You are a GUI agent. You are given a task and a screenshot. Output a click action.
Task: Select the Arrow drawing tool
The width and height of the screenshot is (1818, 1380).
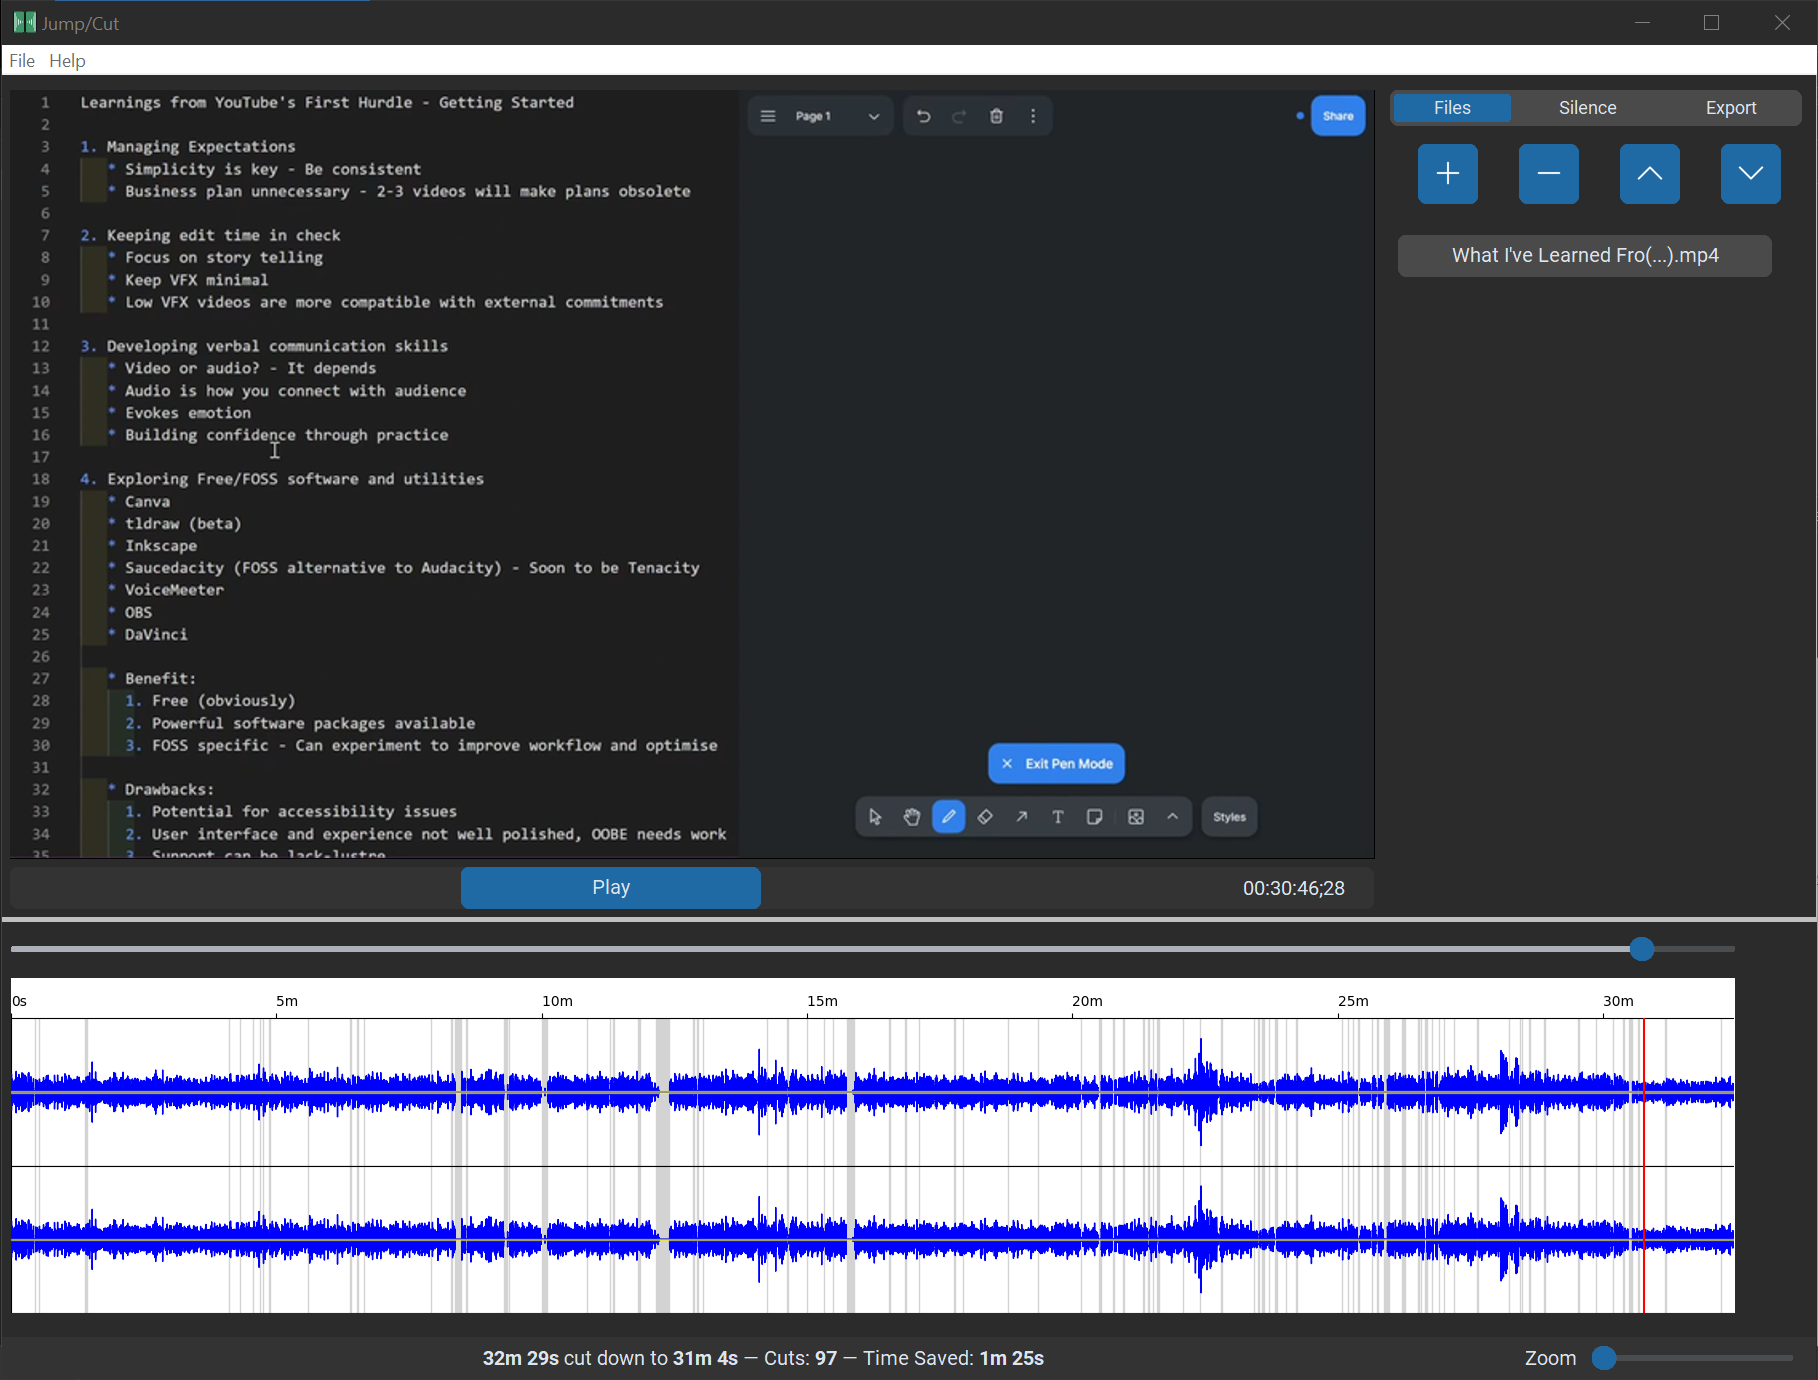pos(1021,817)
